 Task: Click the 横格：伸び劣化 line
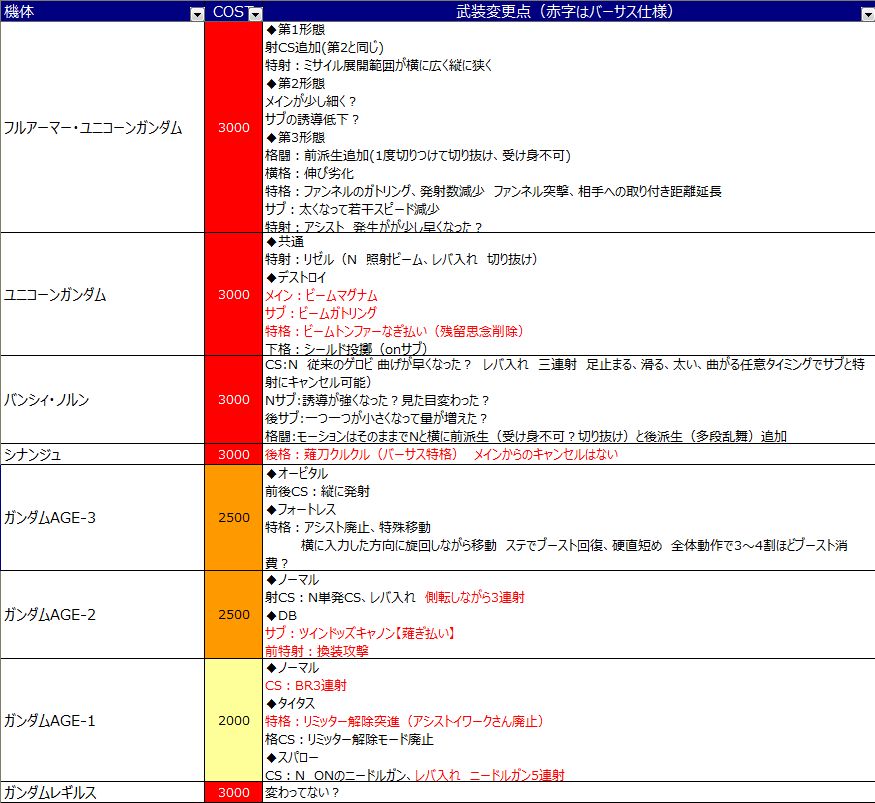[310, 173]
